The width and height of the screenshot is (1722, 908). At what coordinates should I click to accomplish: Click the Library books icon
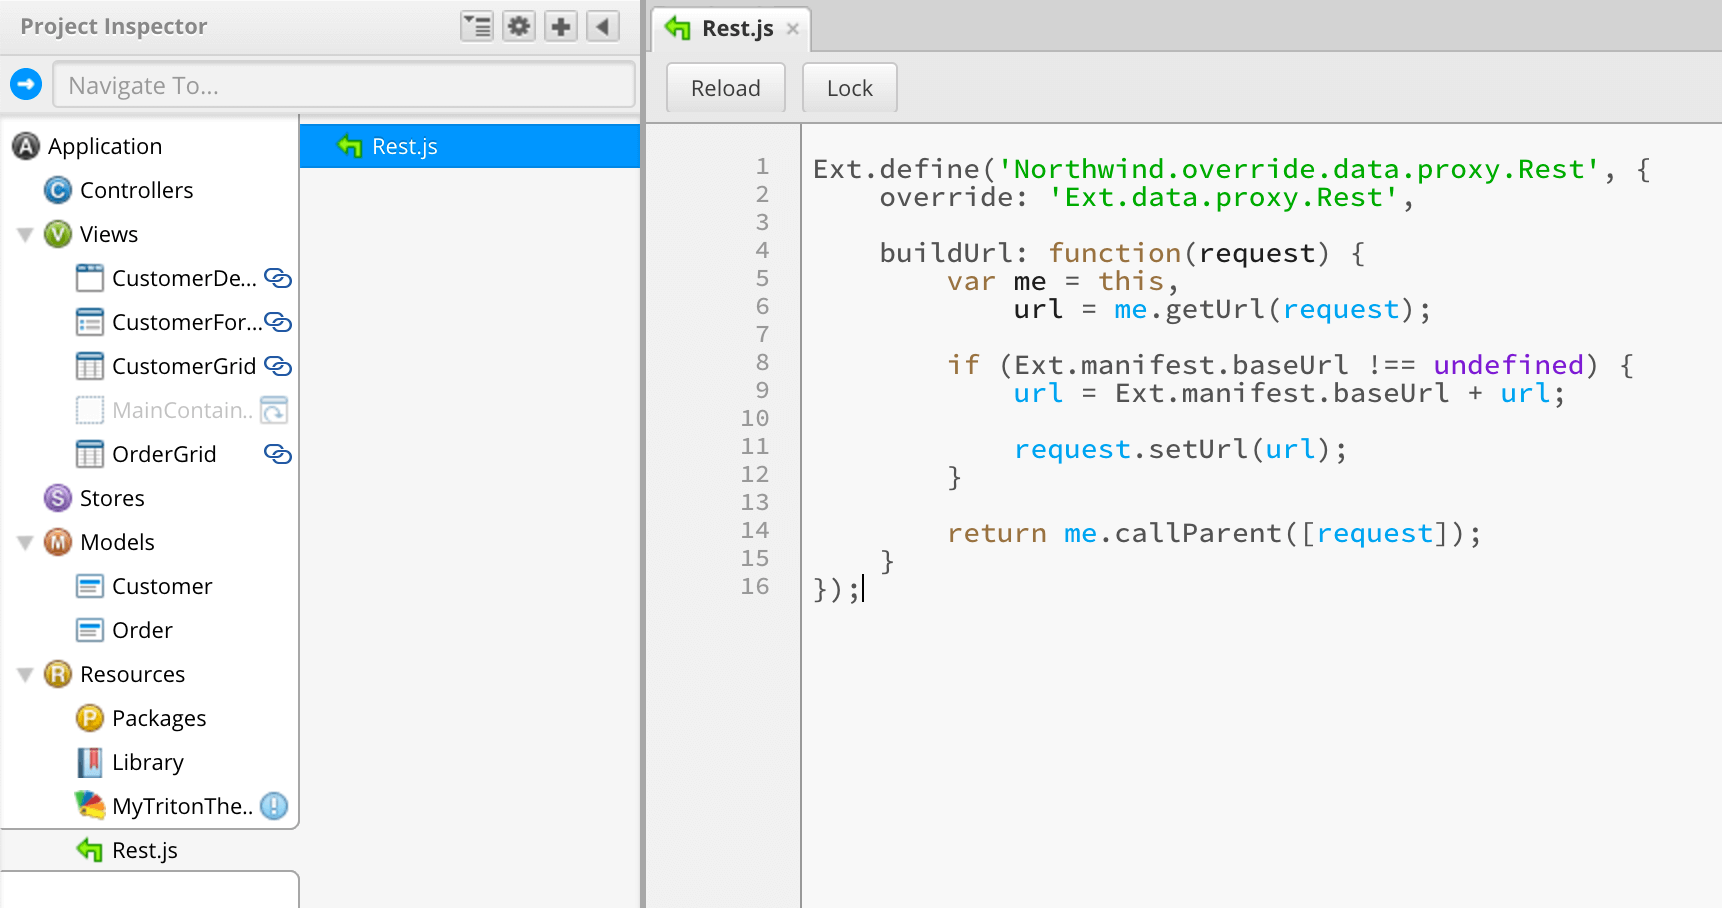(90, 762)
